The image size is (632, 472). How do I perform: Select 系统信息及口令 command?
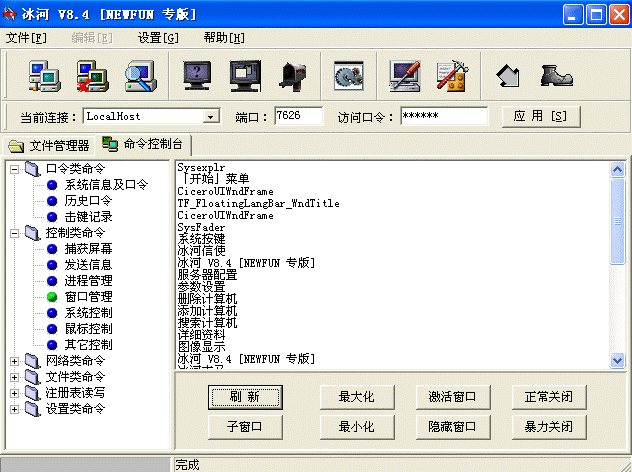(106, 185)
